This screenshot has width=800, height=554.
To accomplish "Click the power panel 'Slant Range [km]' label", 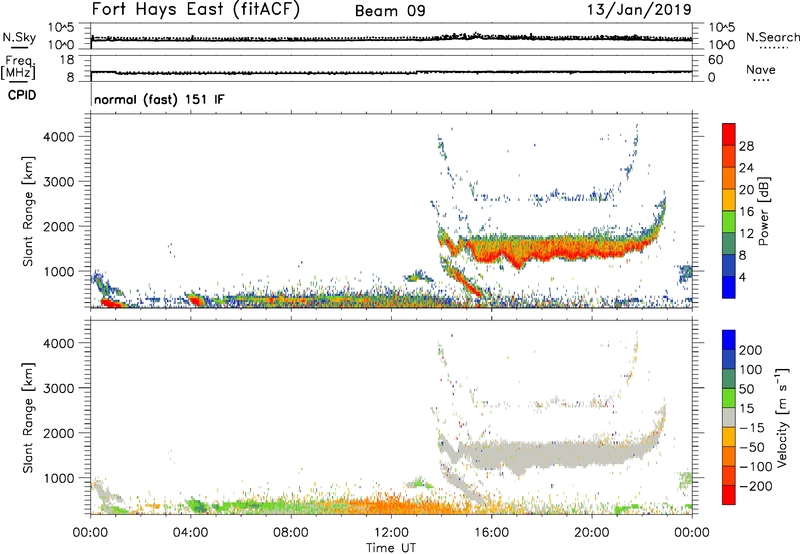I will click(28, 211).
